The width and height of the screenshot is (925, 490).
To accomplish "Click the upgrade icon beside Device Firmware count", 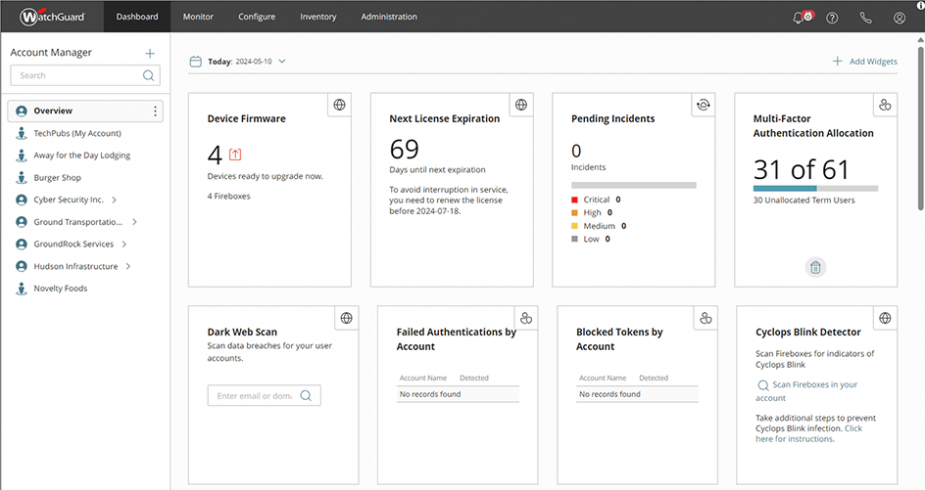I will pos(235,154).
